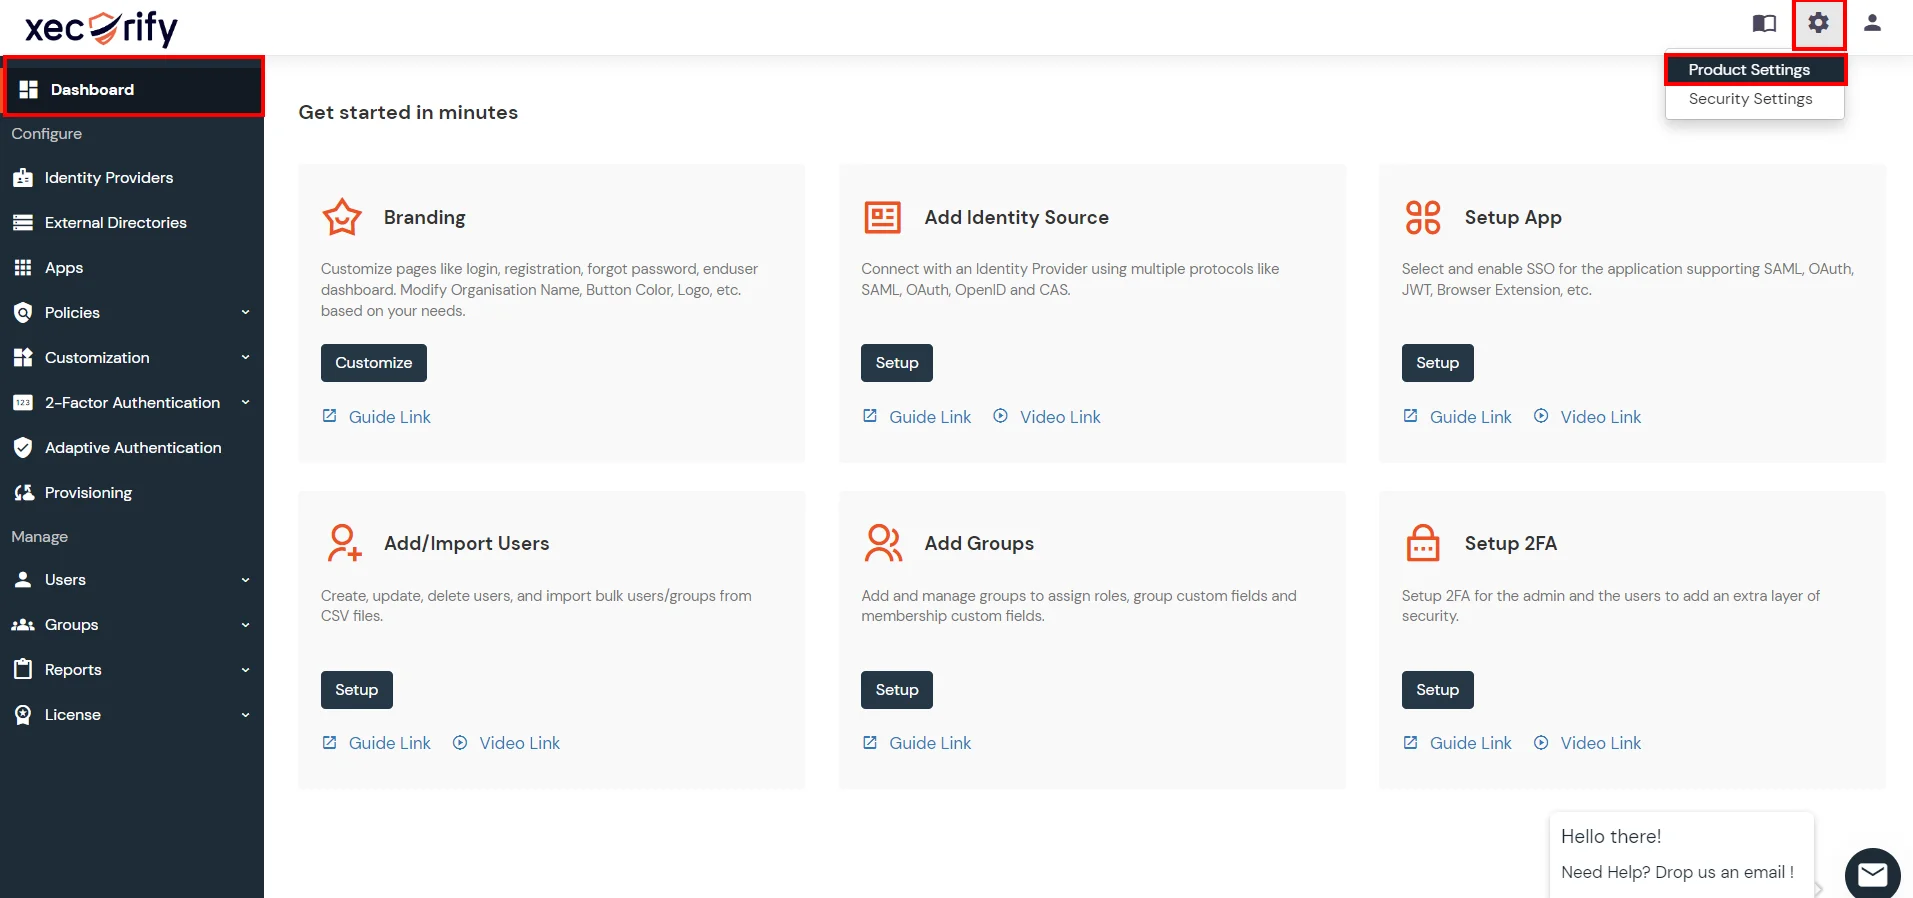Click the Reports clipboard icon
Viewport: 1913px width, 898px height.
23,670
